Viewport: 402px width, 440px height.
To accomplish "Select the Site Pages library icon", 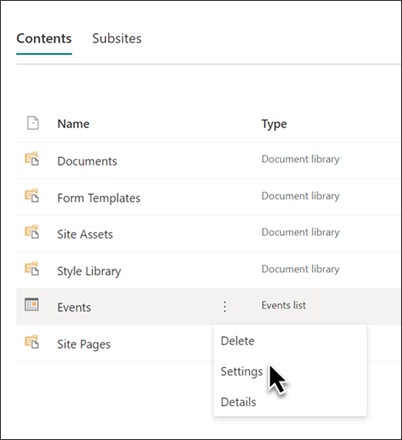I will pyautogui.click(x=32, y=342).
